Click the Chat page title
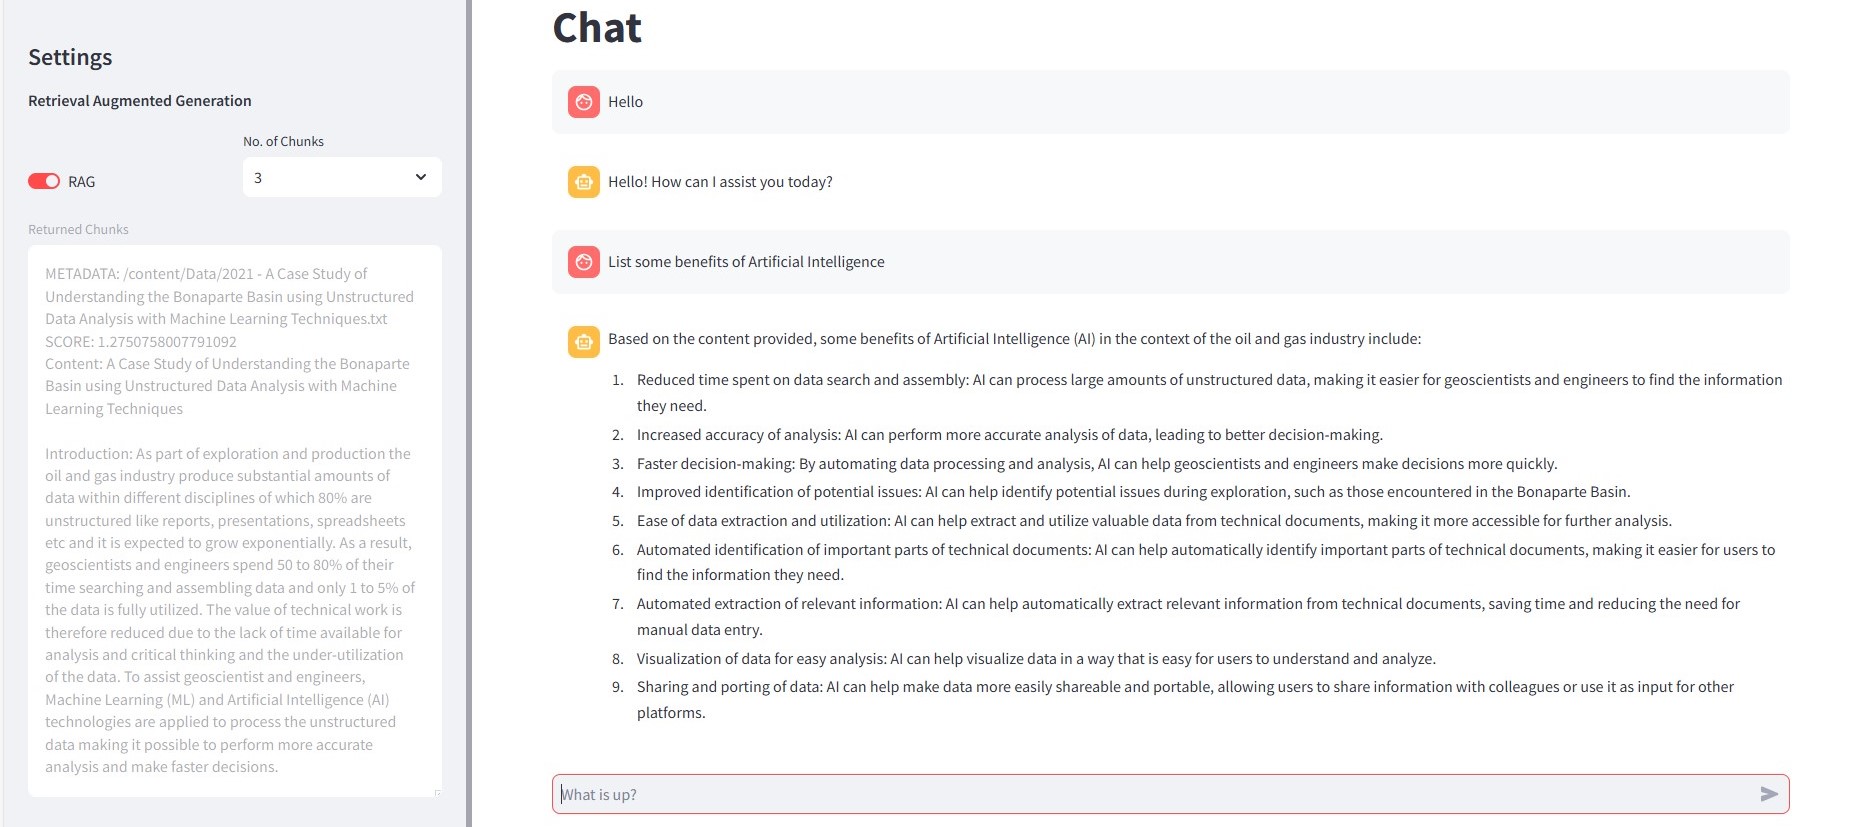Viewport: 1872px width, 827px height. [x=597, y=28]
